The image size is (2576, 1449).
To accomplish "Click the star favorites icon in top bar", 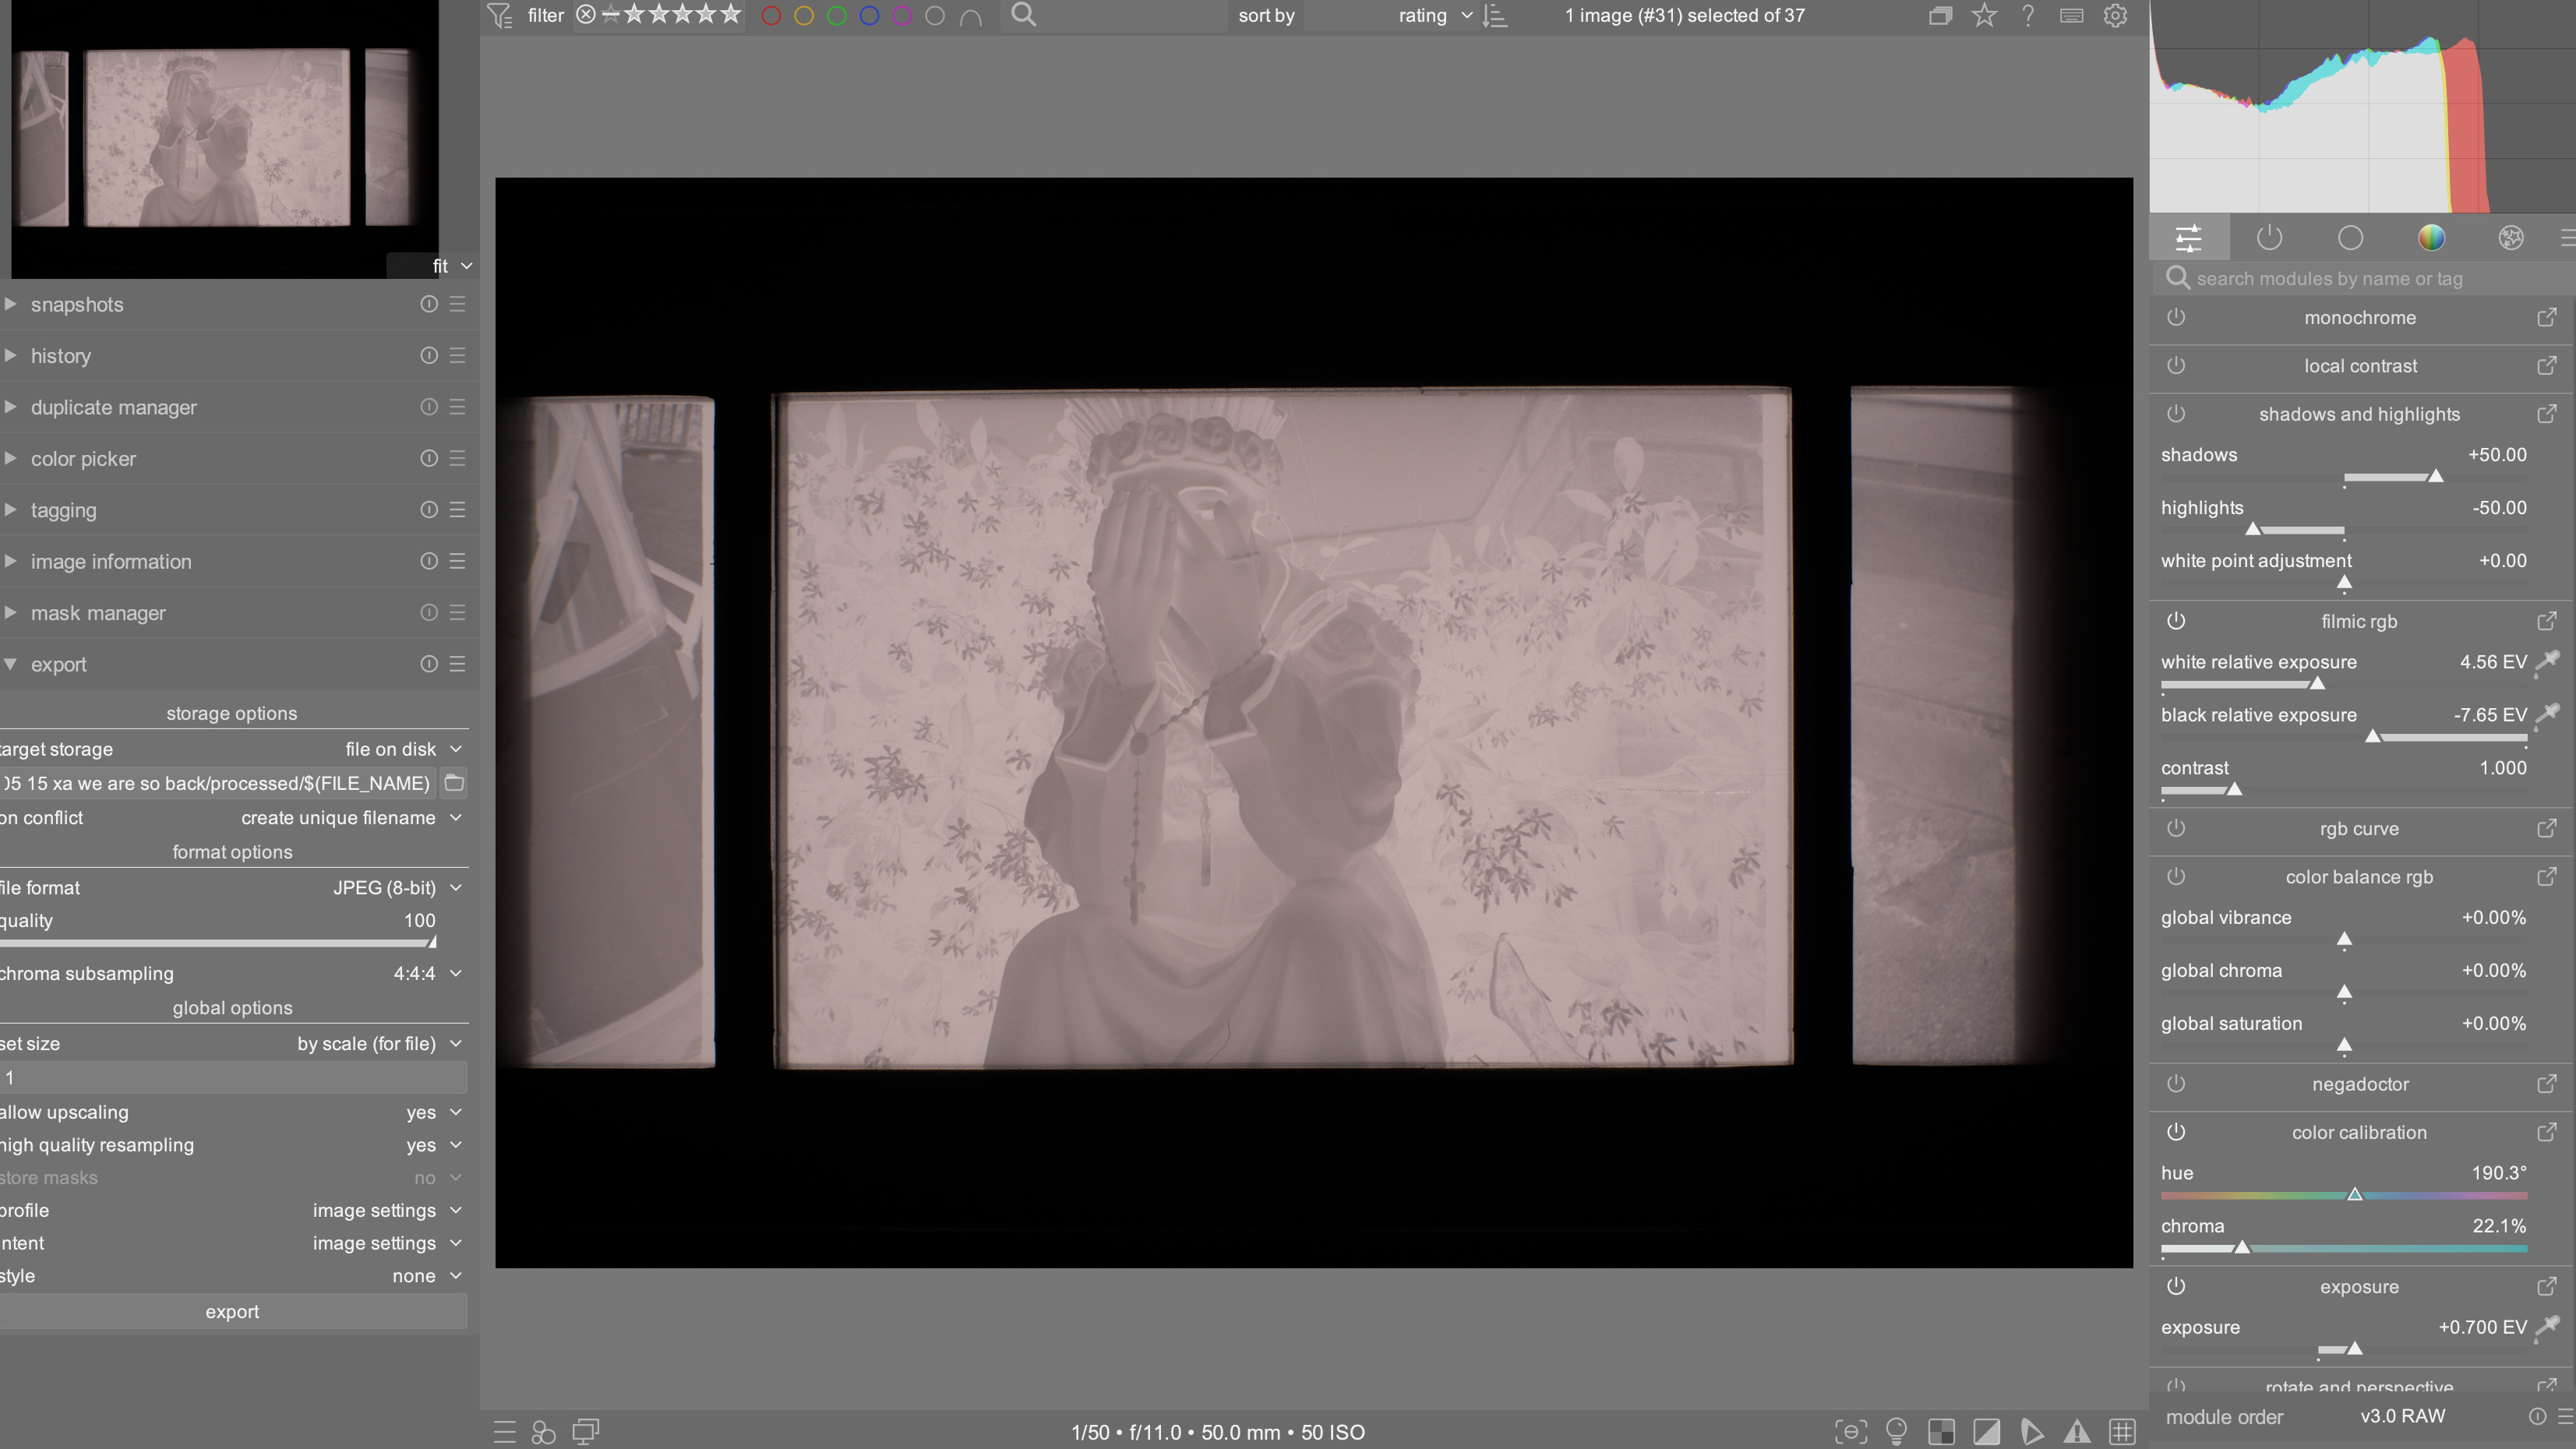I will pos(1984,15).
